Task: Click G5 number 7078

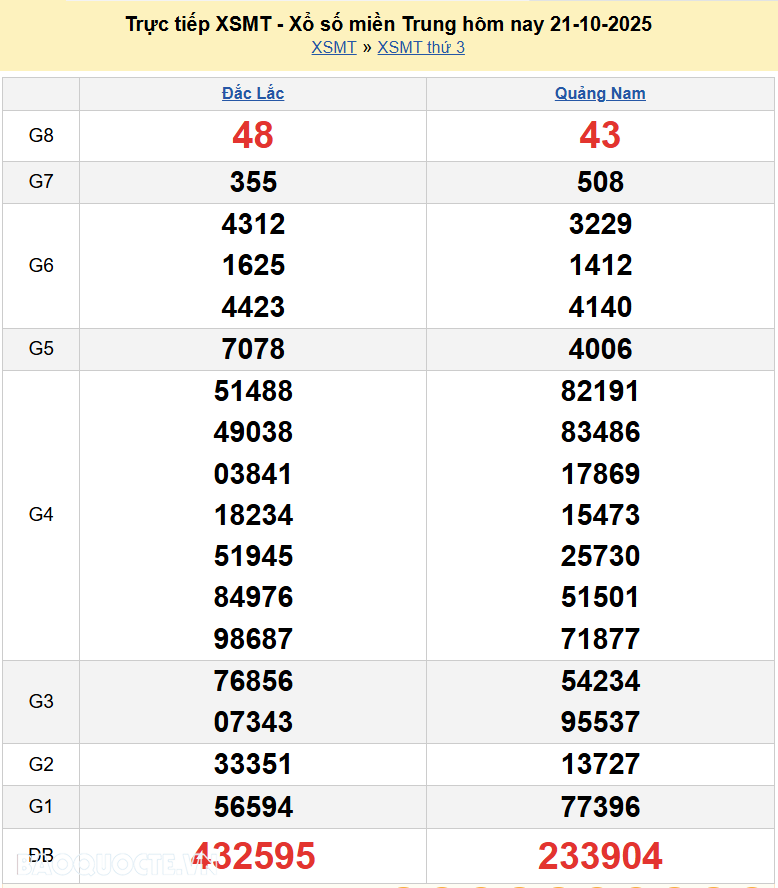Action: click(x=253, y=349)
